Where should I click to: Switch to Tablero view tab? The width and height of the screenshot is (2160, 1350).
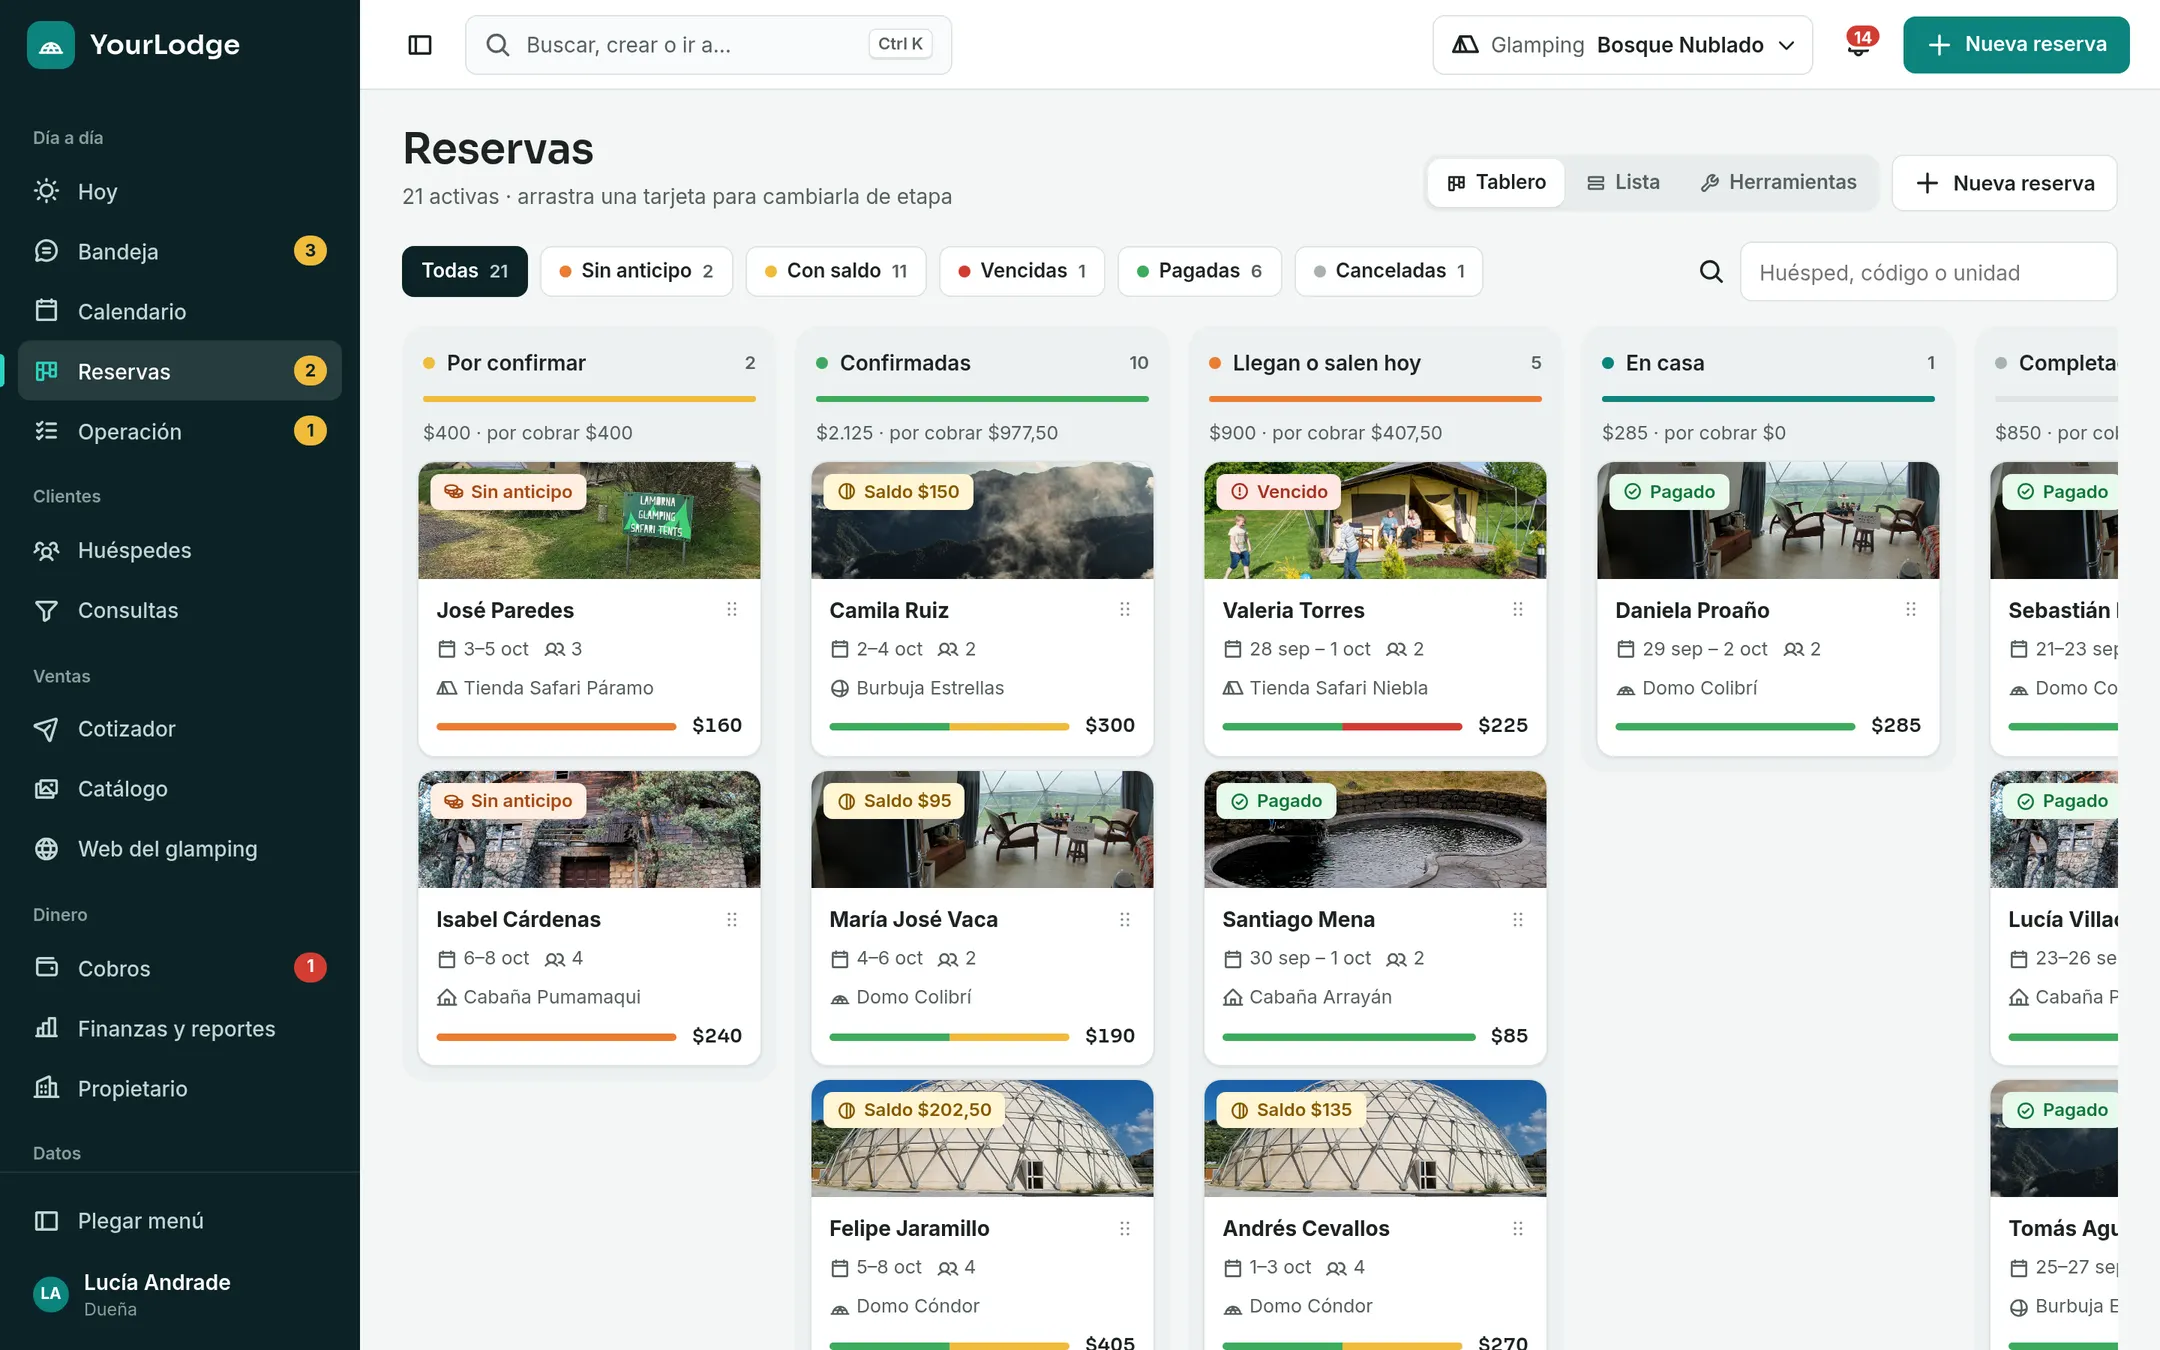tap(1496, 182)
